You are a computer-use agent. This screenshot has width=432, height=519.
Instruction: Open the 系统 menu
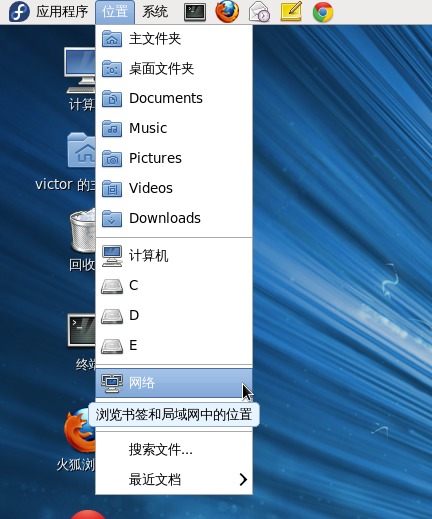pos(155,12)
